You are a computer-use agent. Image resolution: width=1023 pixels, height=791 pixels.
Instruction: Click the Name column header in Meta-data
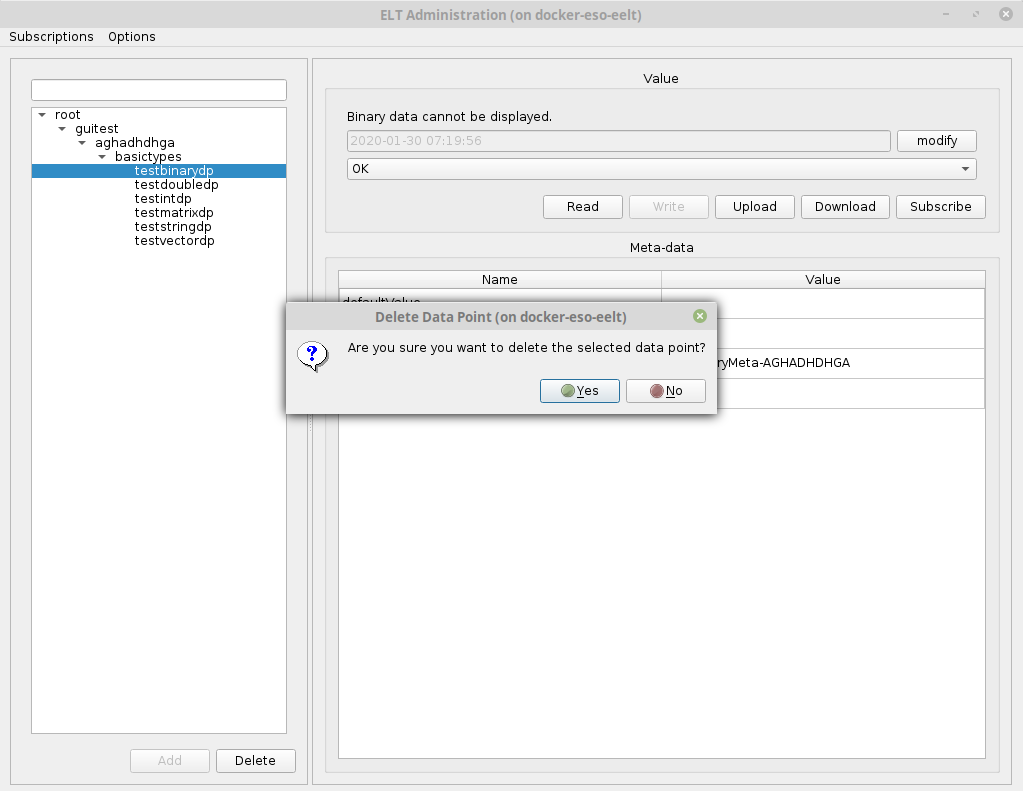499,280
